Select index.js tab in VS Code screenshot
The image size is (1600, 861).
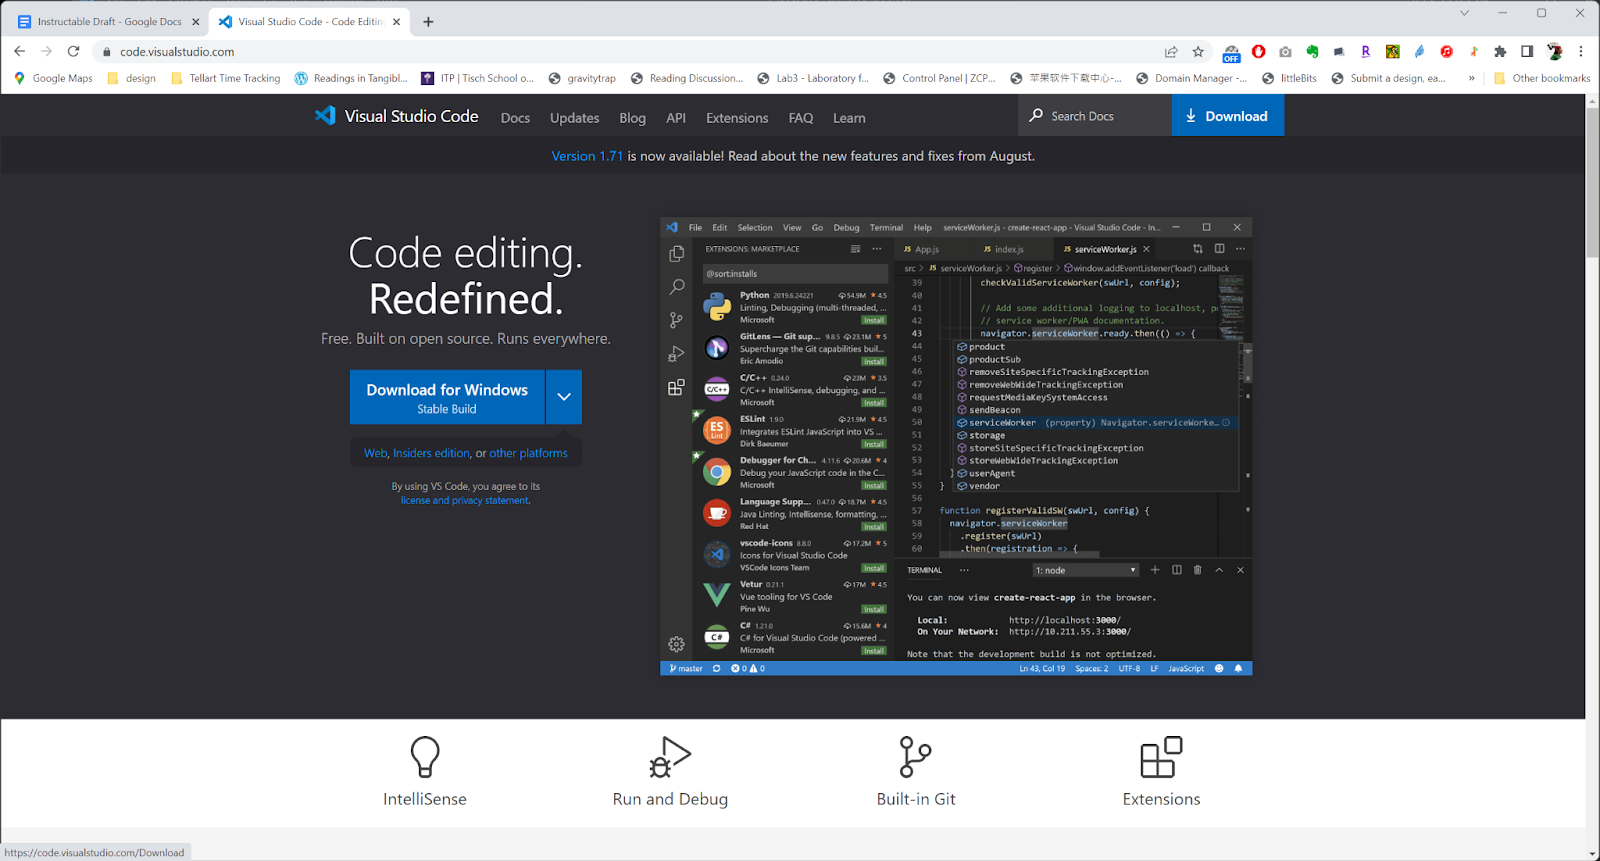click(1008, 249)
